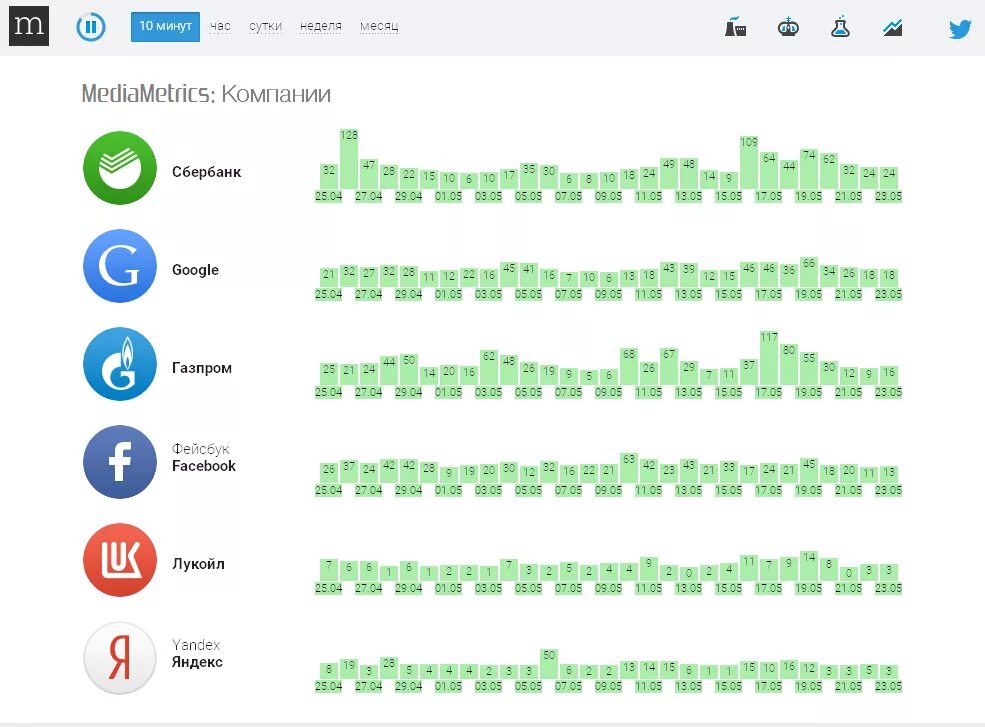This screenshot has height=727, width=985.
Task: Open the Сбербанк company name link
Action: pos(206,172)
